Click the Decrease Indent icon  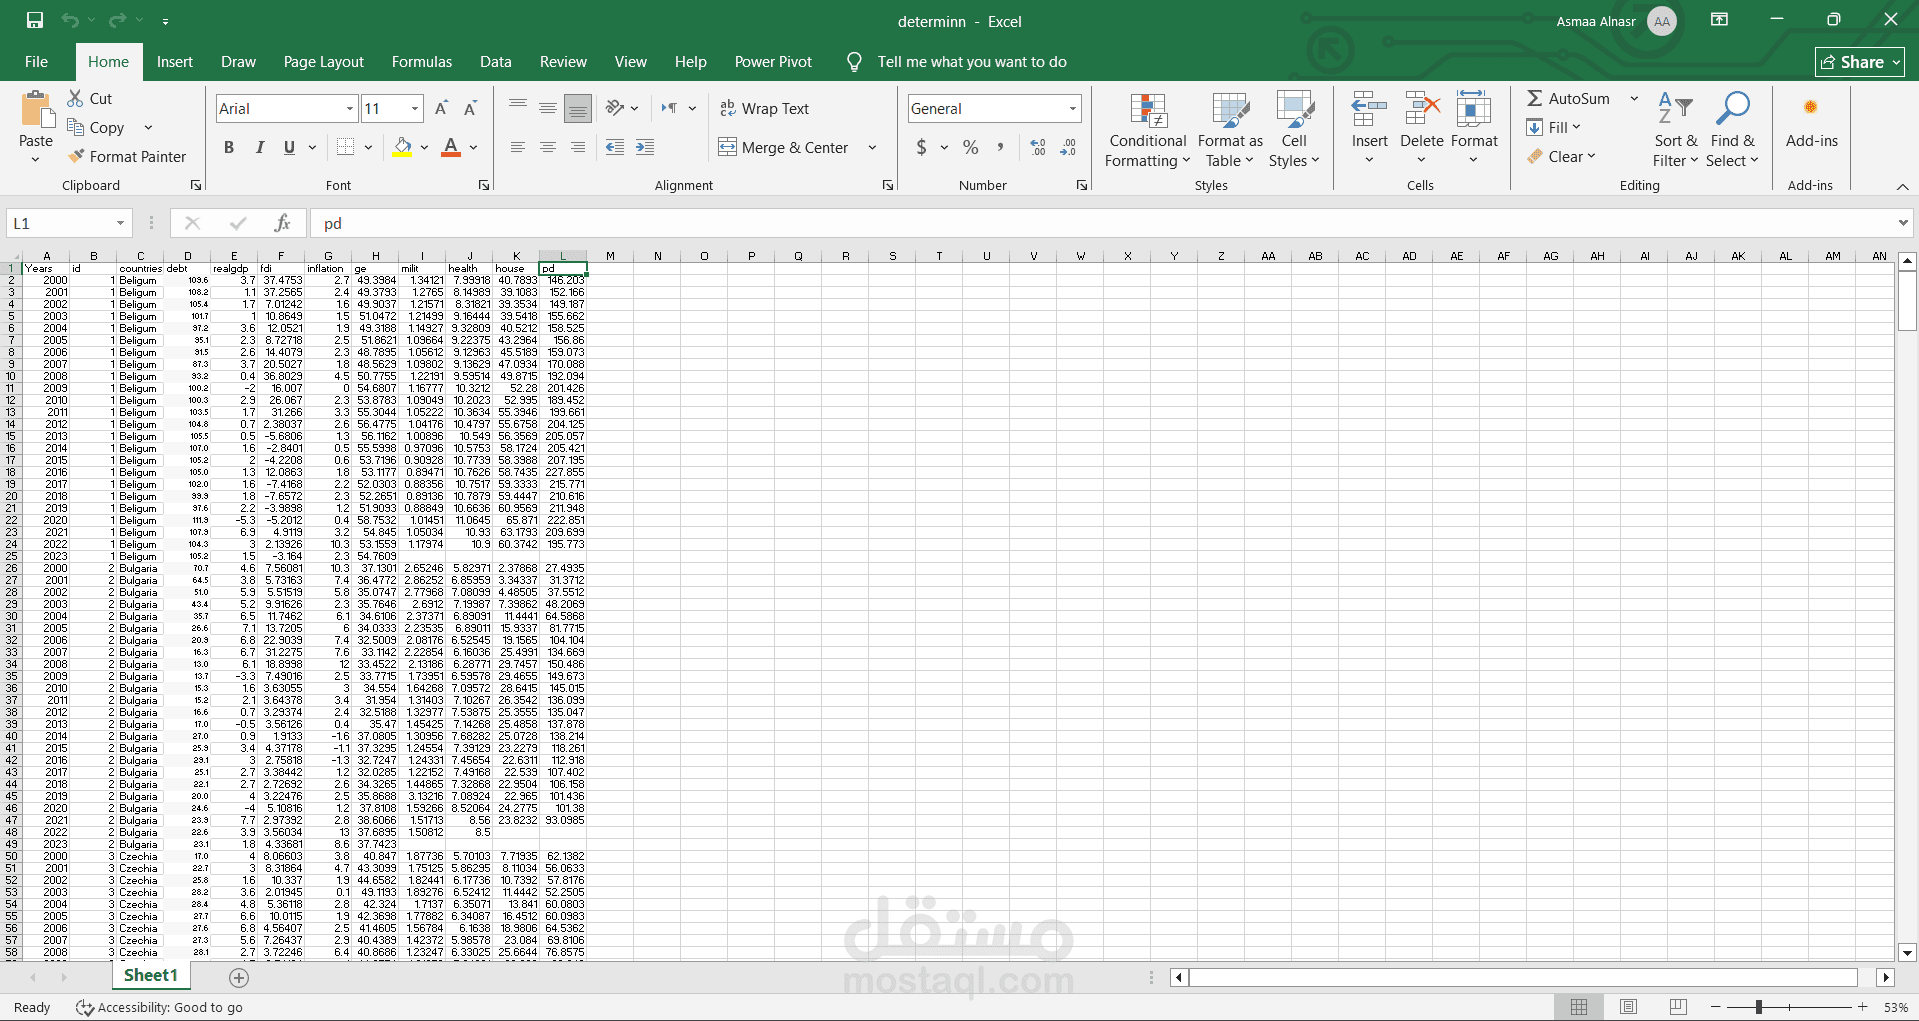click(x=615, y=147)
